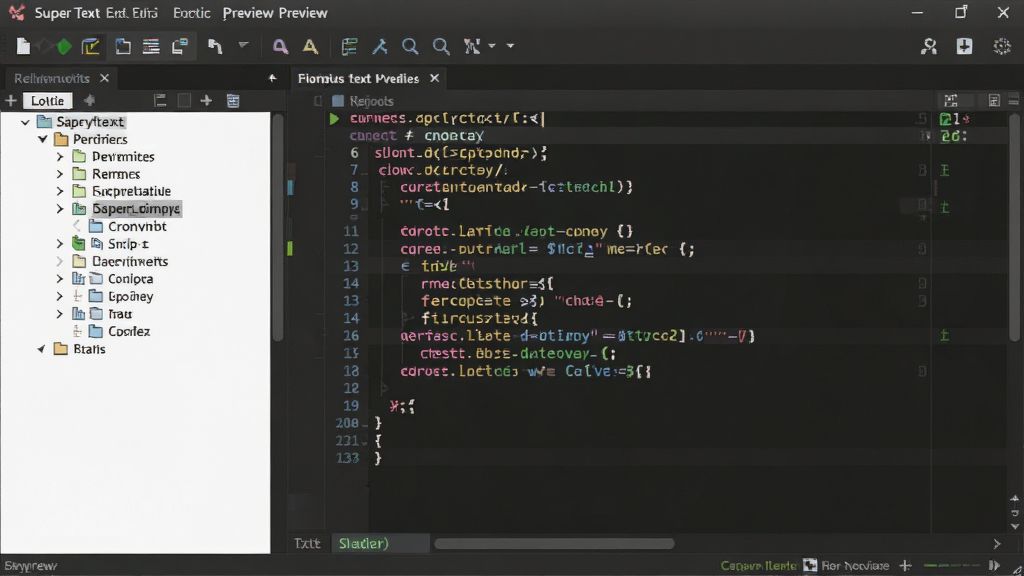The image size is (1024, 576).
Task: Expand the Sepretiatiue folder
Action: pyautogui.click(x=60, y=191)
